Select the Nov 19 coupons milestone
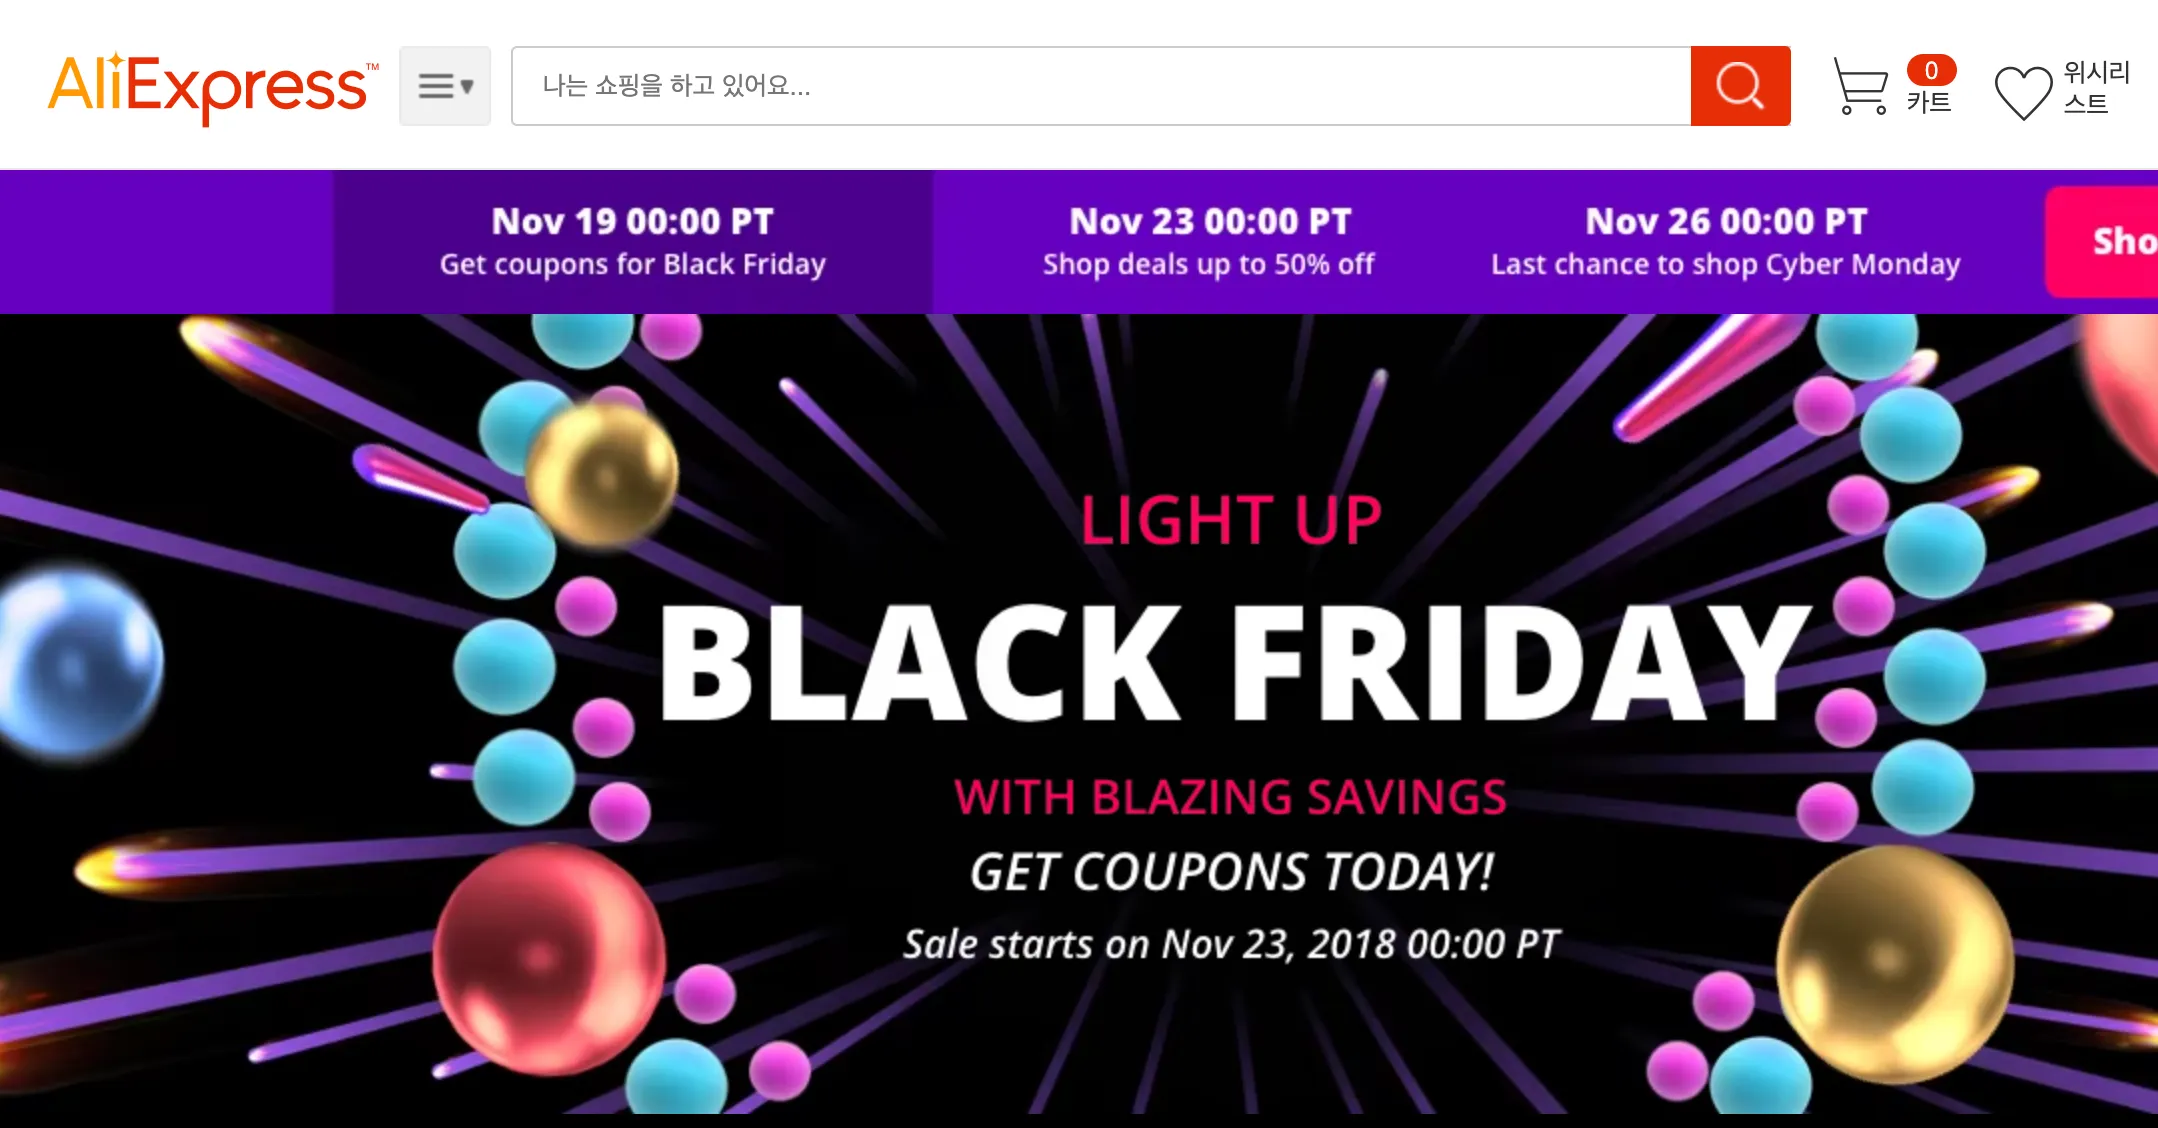Screen dimensions: 2158x1128 631,240
